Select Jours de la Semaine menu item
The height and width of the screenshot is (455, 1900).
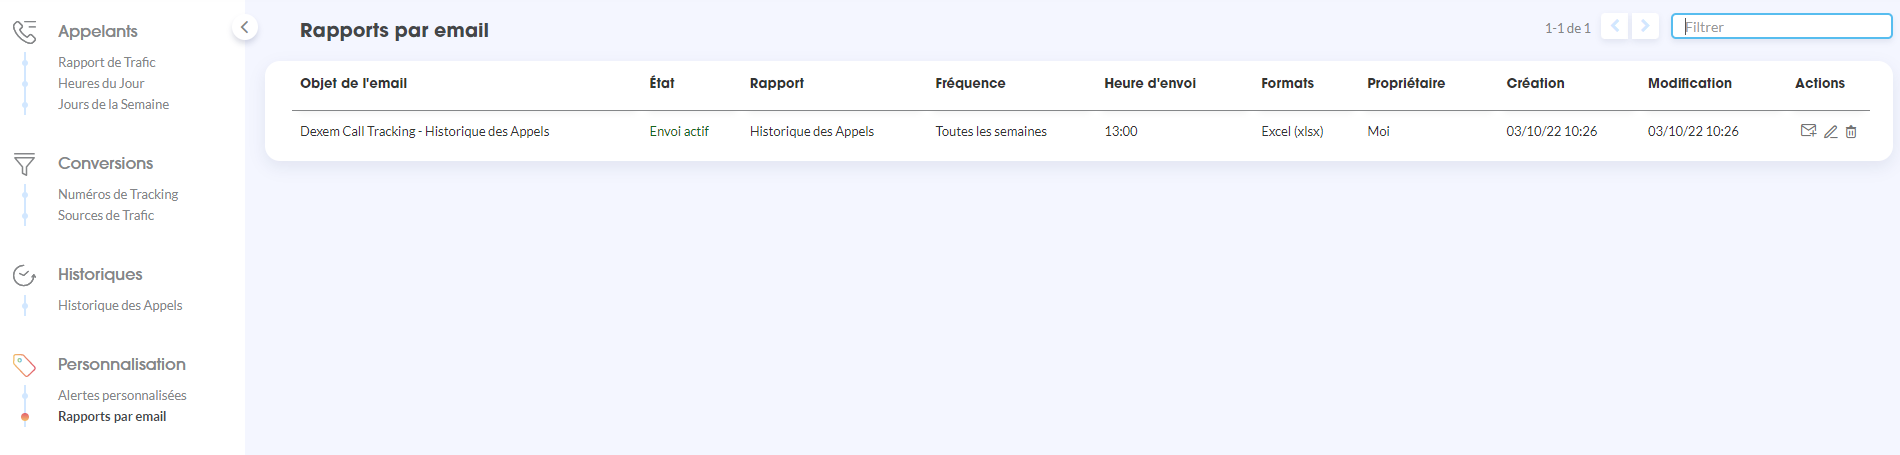pos(113,104)
